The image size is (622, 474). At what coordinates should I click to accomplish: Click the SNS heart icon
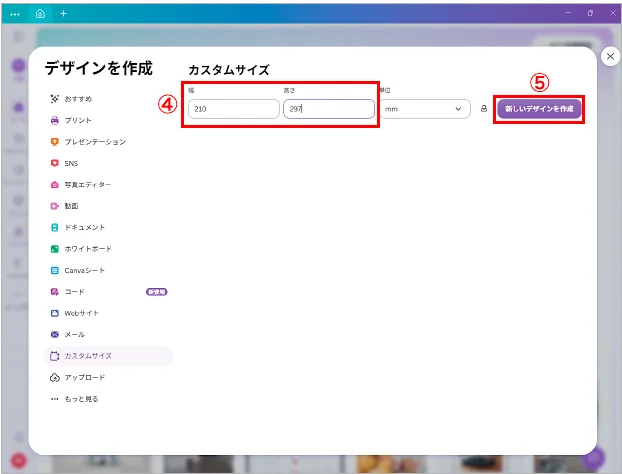click(55, 163)
